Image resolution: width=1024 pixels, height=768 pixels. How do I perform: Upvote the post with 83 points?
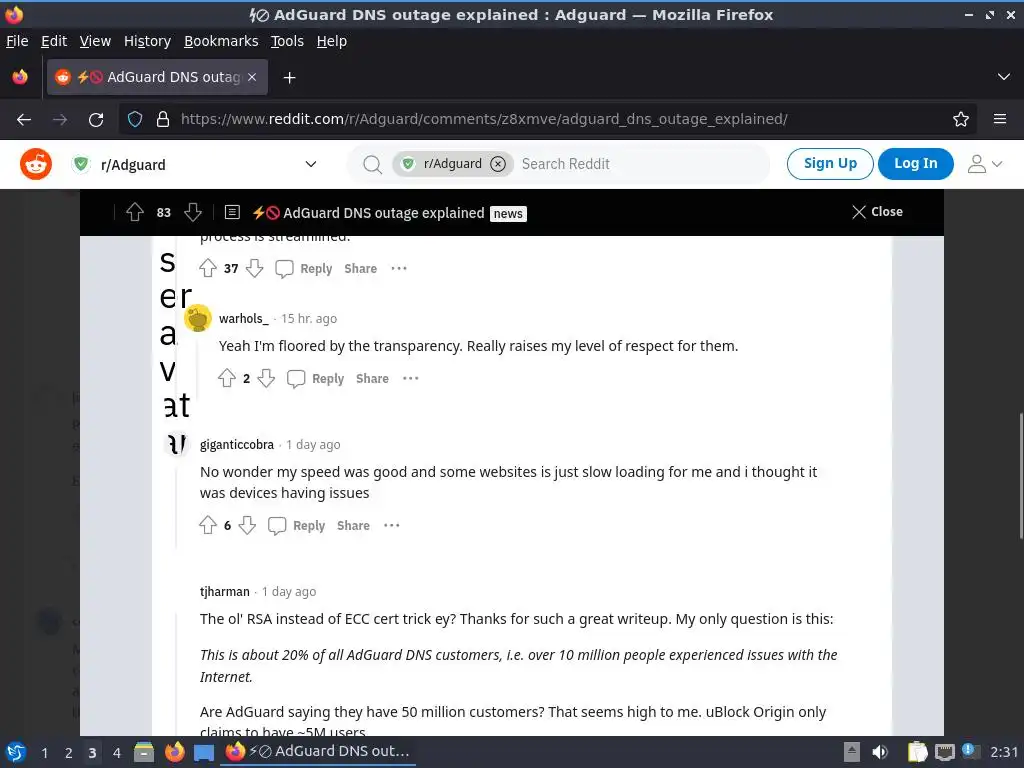pos(135,212)
